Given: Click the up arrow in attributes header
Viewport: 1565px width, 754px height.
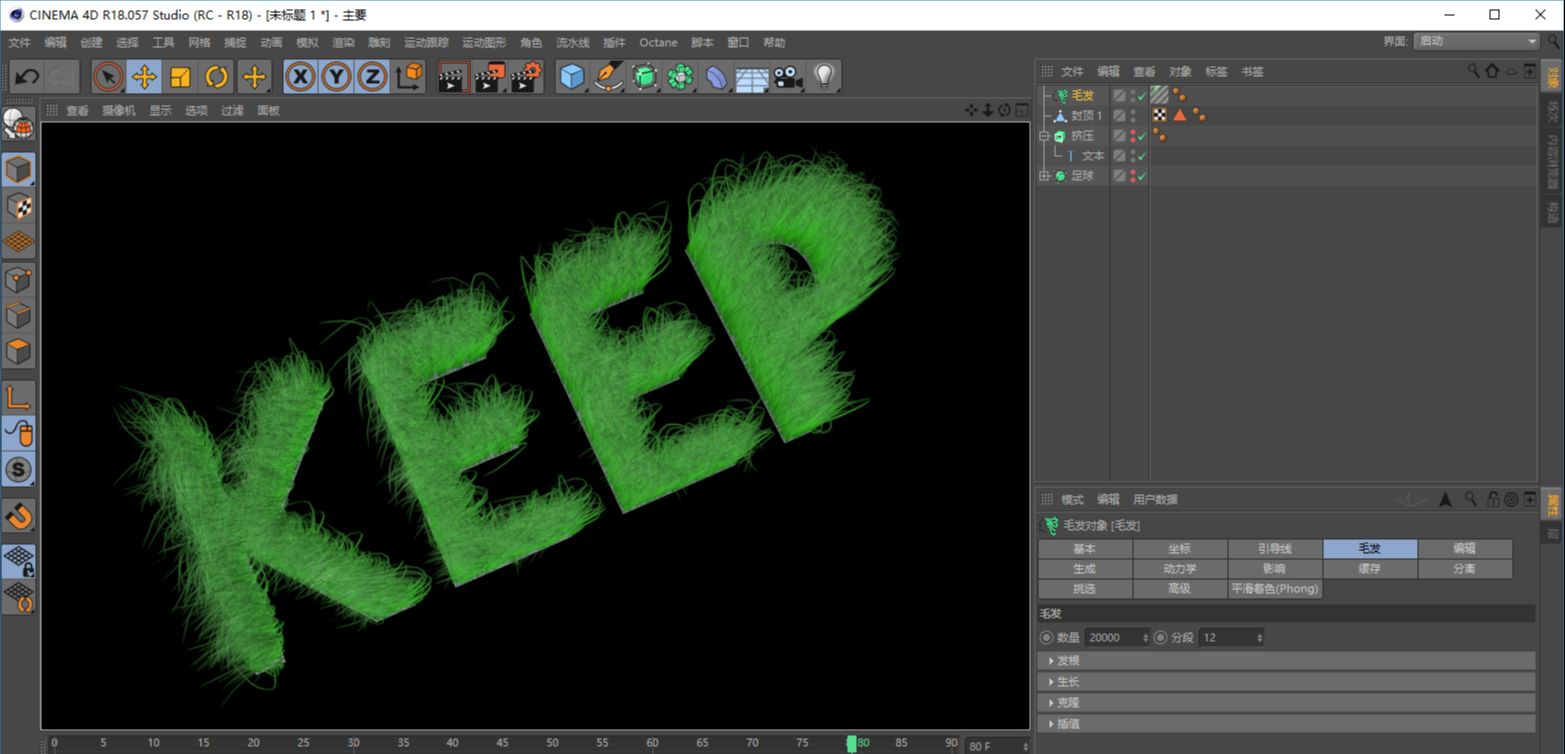Looking at the screenshot, I should (1446, 499).
